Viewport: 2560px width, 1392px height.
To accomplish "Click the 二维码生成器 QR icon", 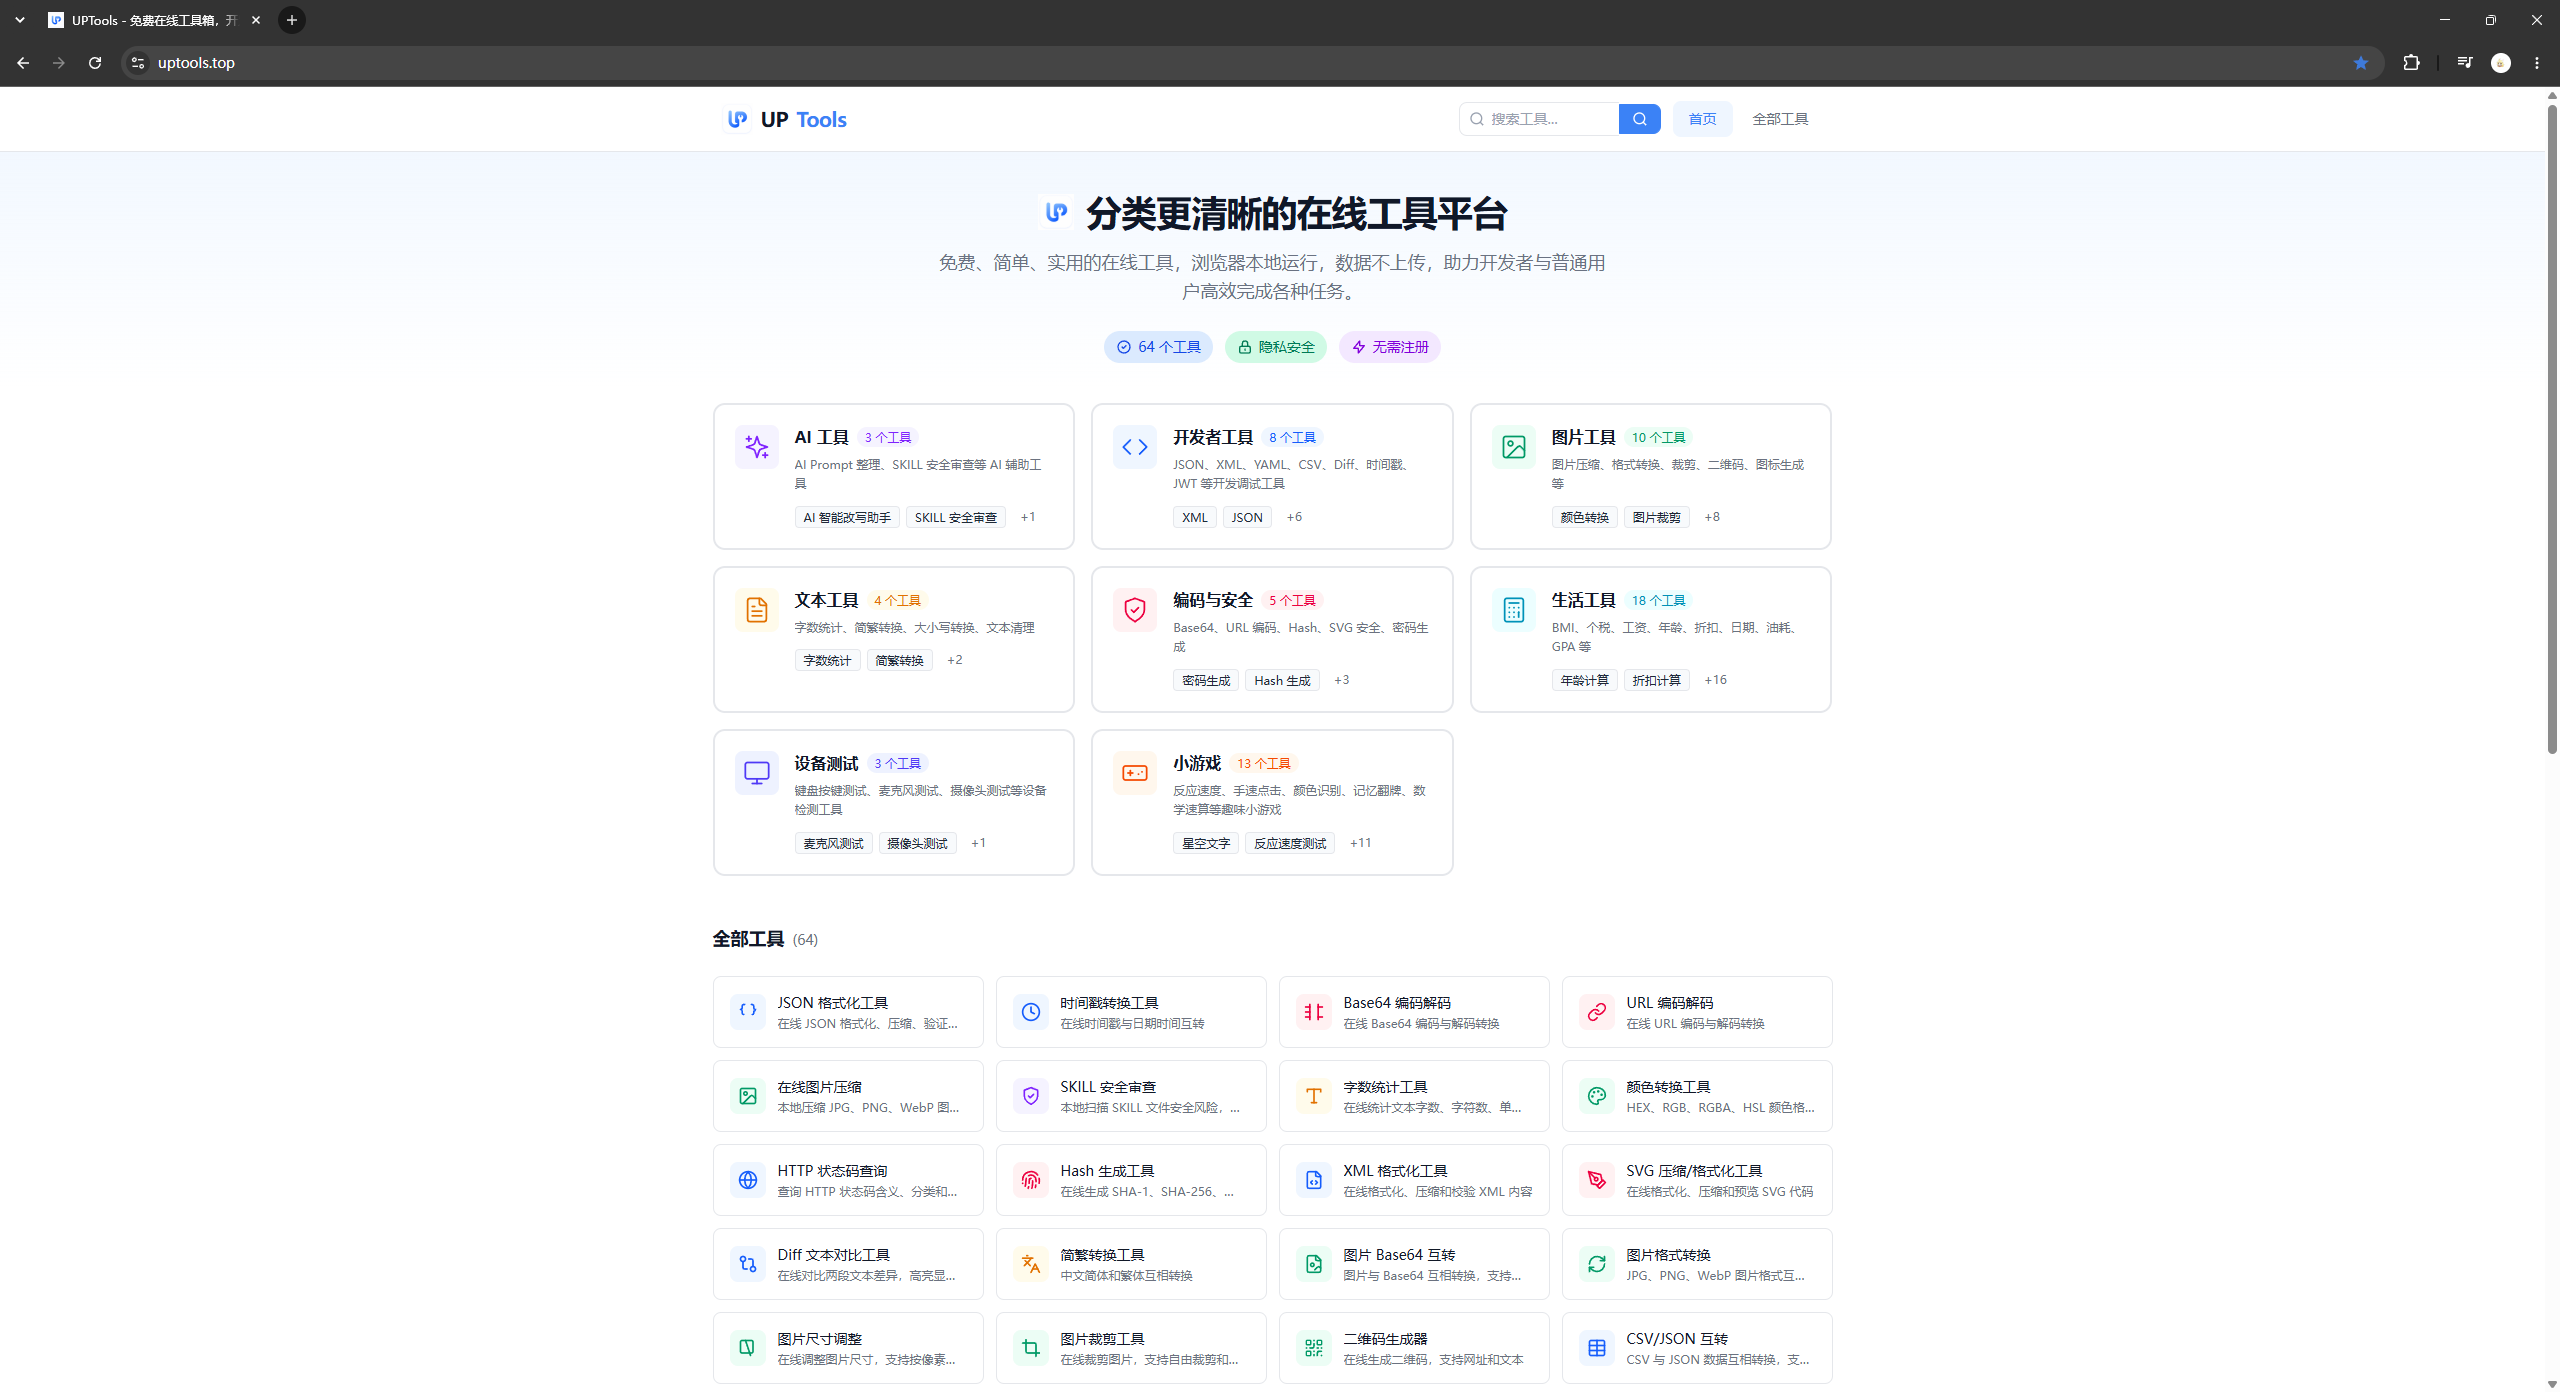I will coord(1313,1347).
